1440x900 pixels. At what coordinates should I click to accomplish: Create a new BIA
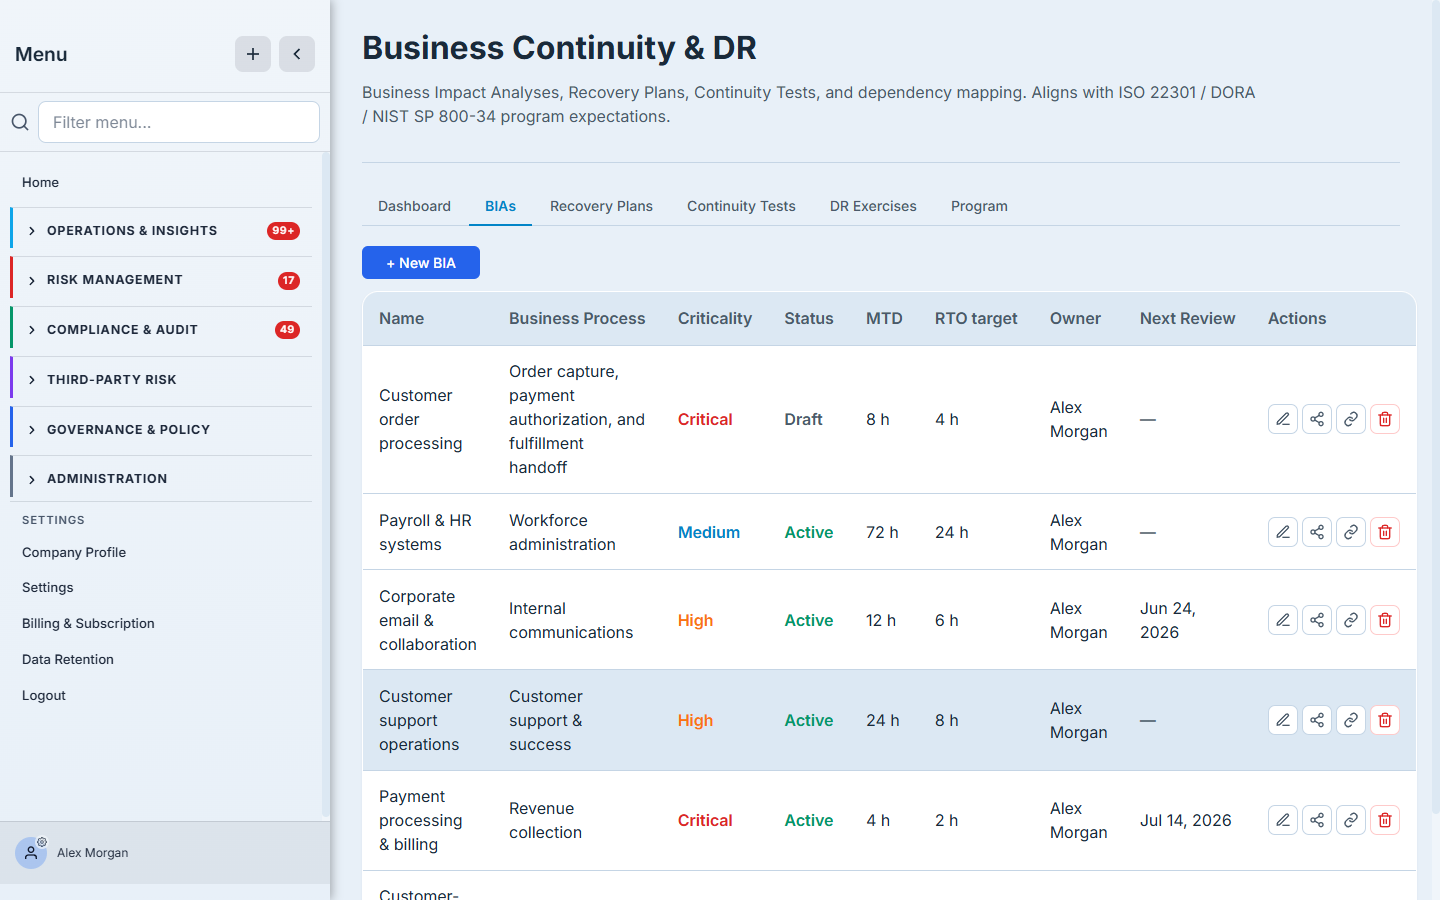[x=421, y=263]
